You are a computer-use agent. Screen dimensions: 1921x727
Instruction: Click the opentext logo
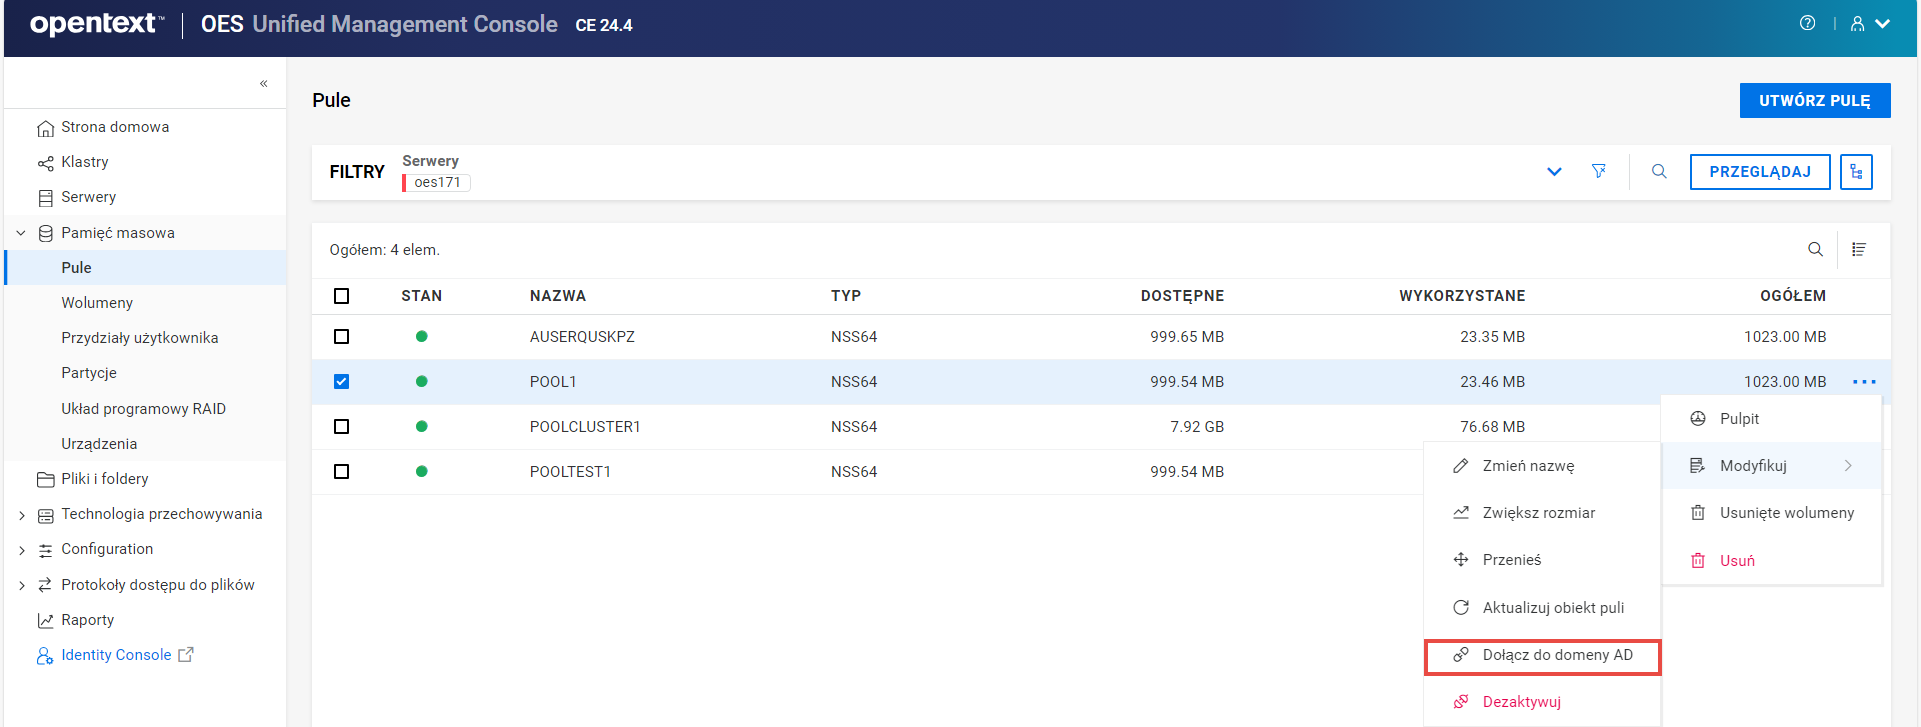[97, 24]
